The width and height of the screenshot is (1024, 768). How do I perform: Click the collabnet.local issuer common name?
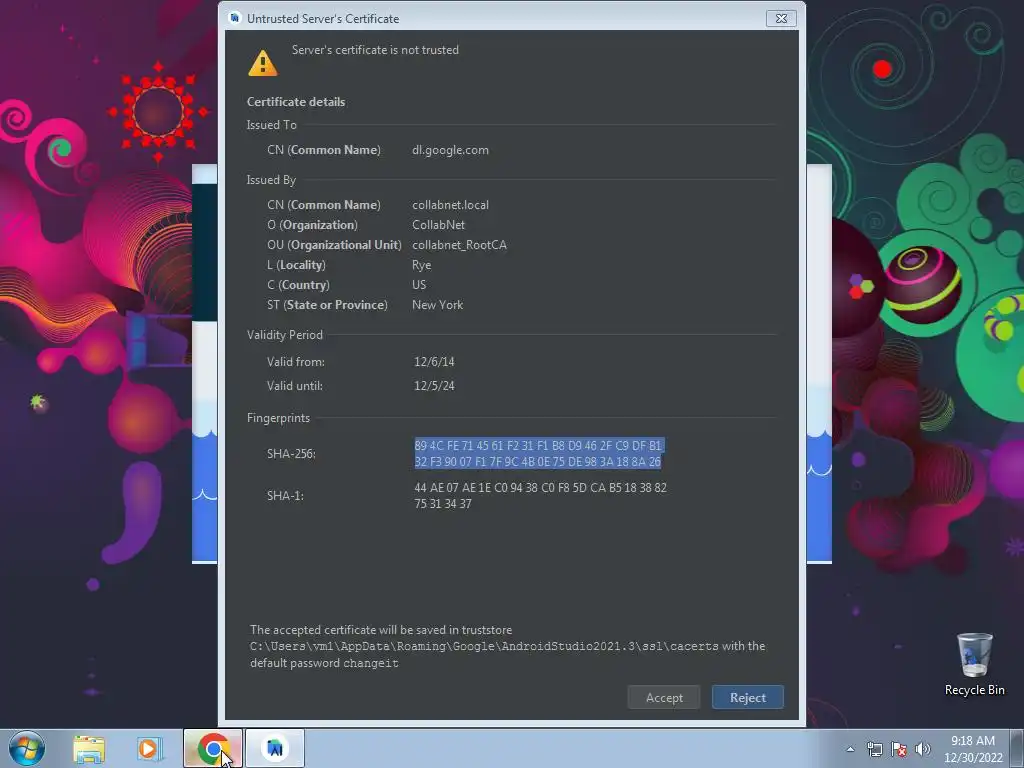click(450, 204)
